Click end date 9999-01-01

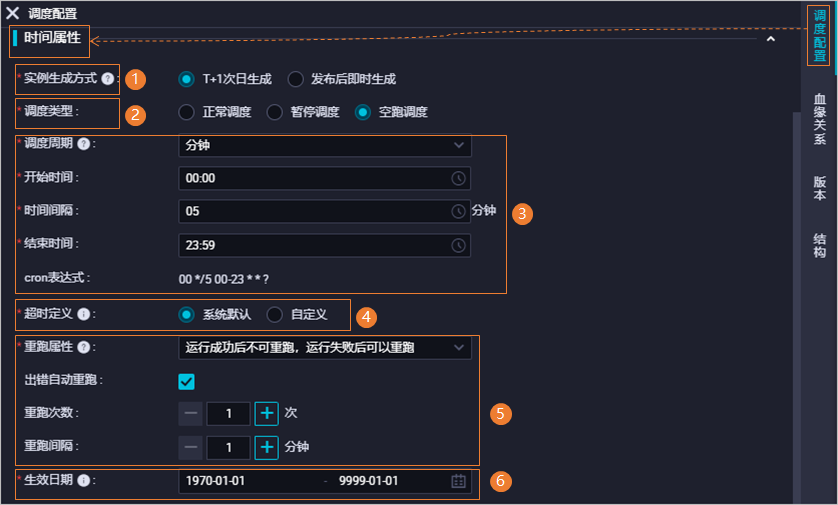point(368,481)
